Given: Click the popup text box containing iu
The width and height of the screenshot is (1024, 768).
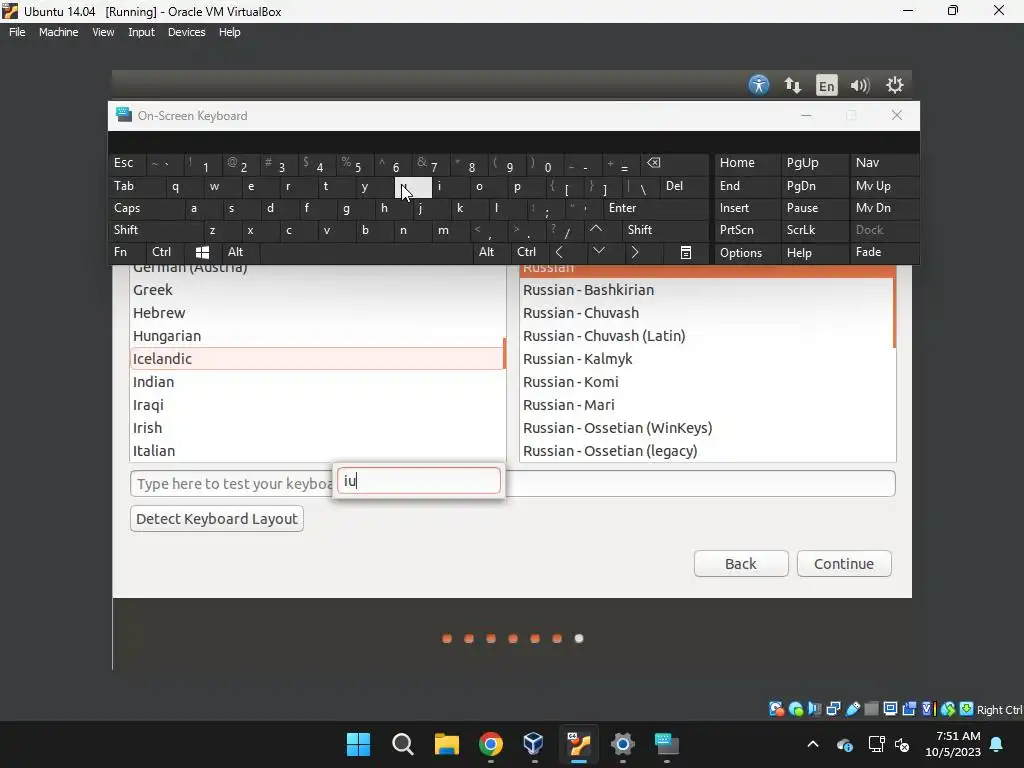Looking at the screenshot, I should pyautogui.click(x=419, y=481).
